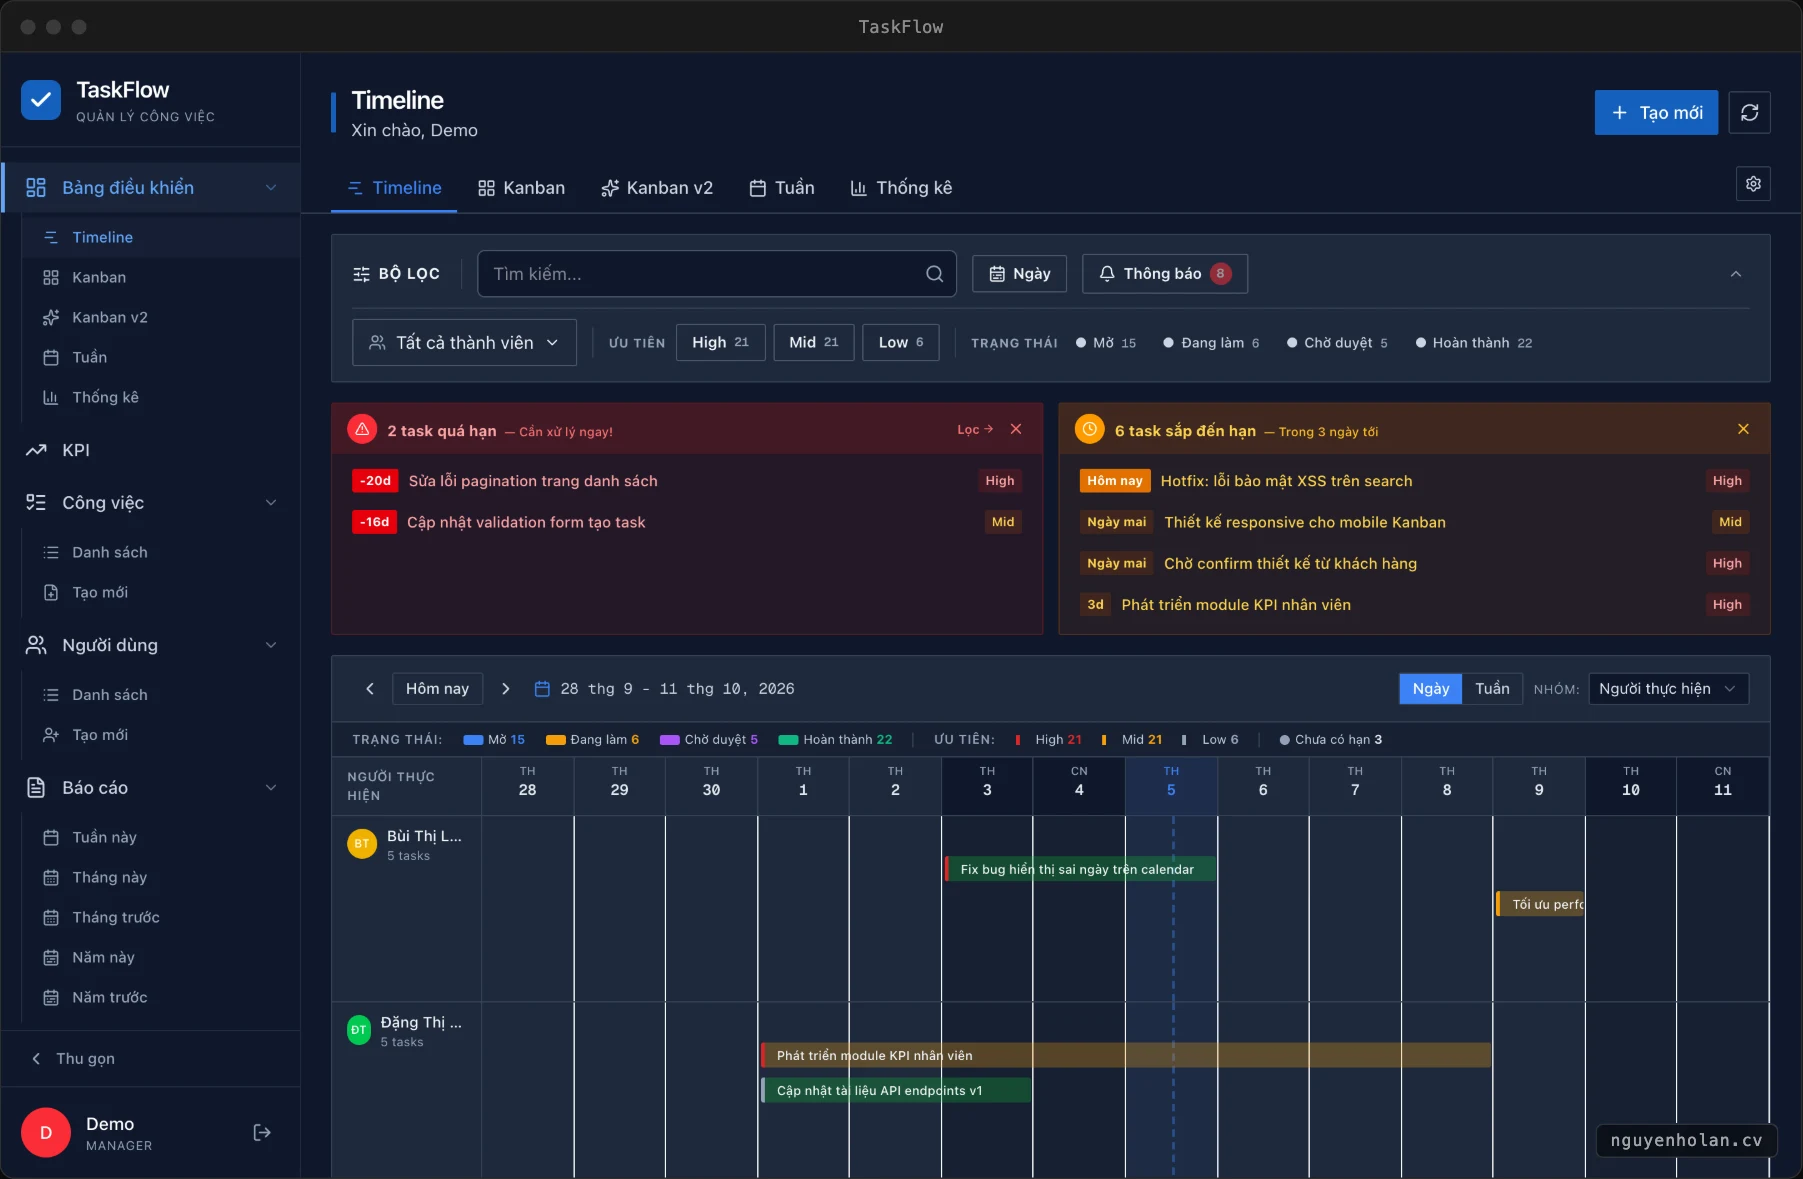Close the upcoming deadline alert panel
This screenshot has height=1179, width=1803.
pos(1743,429)
